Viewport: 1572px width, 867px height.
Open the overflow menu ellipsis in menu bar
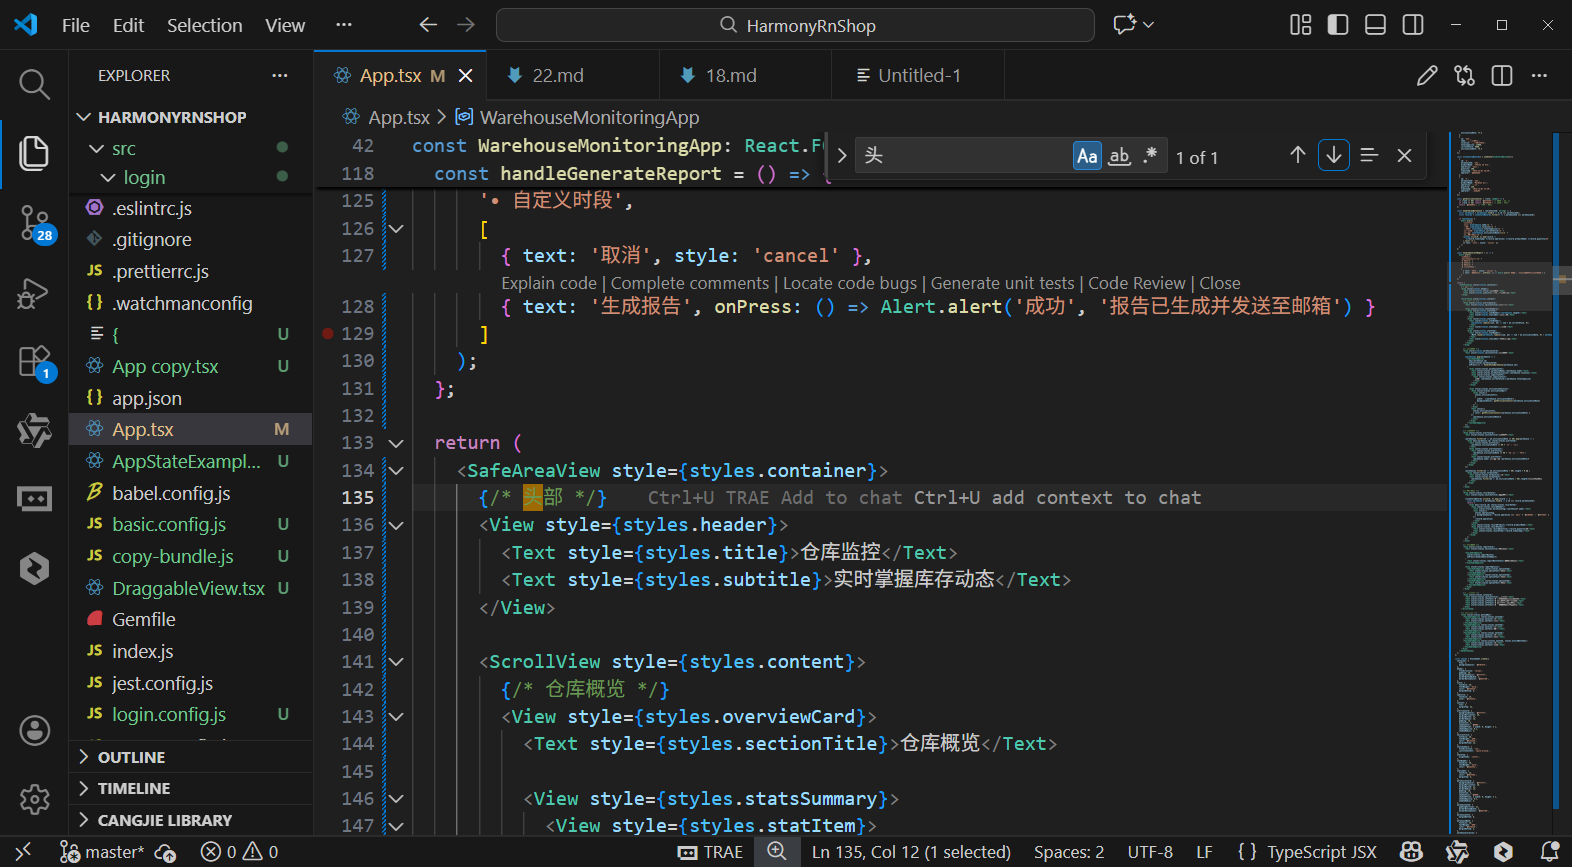344,25
